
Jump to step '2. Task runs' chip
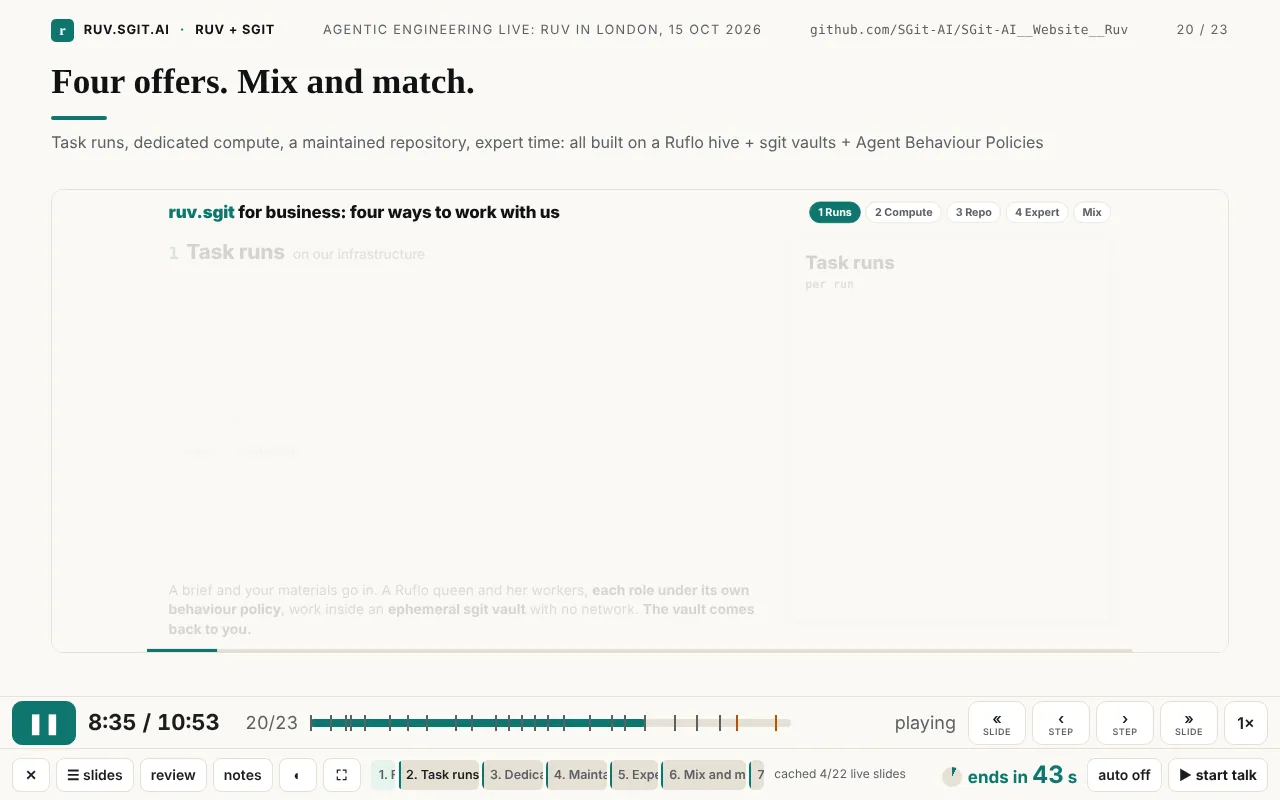tap(441, 775)
